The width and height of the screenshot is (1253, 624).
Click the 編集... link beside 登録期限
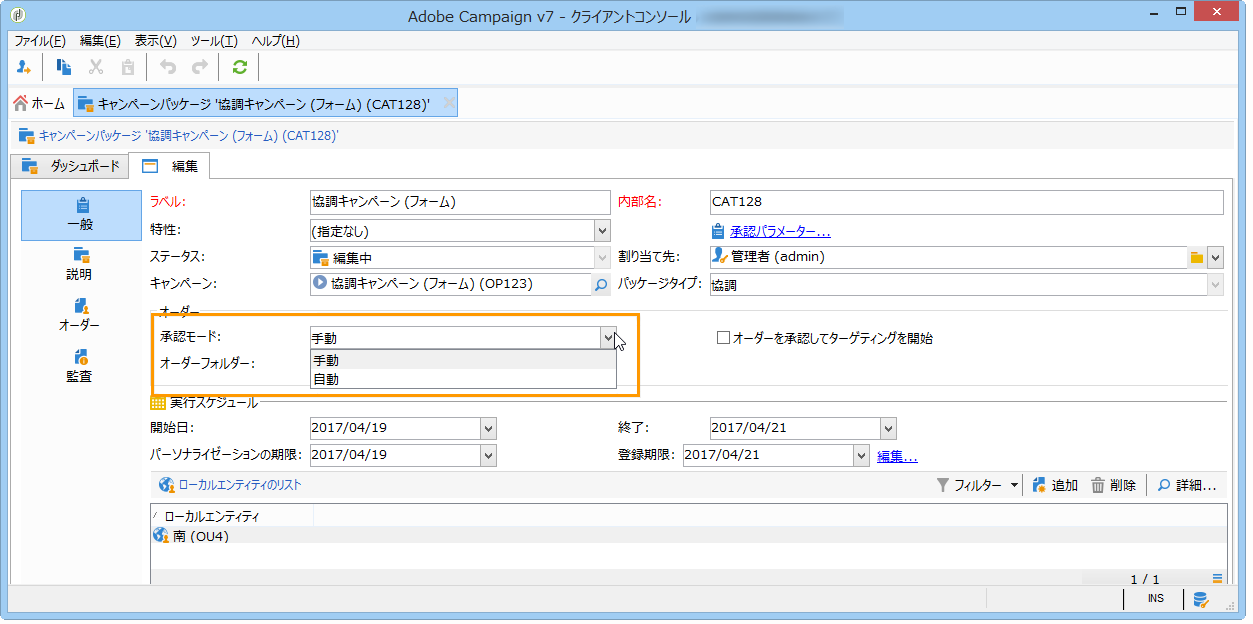coord(897,456)
